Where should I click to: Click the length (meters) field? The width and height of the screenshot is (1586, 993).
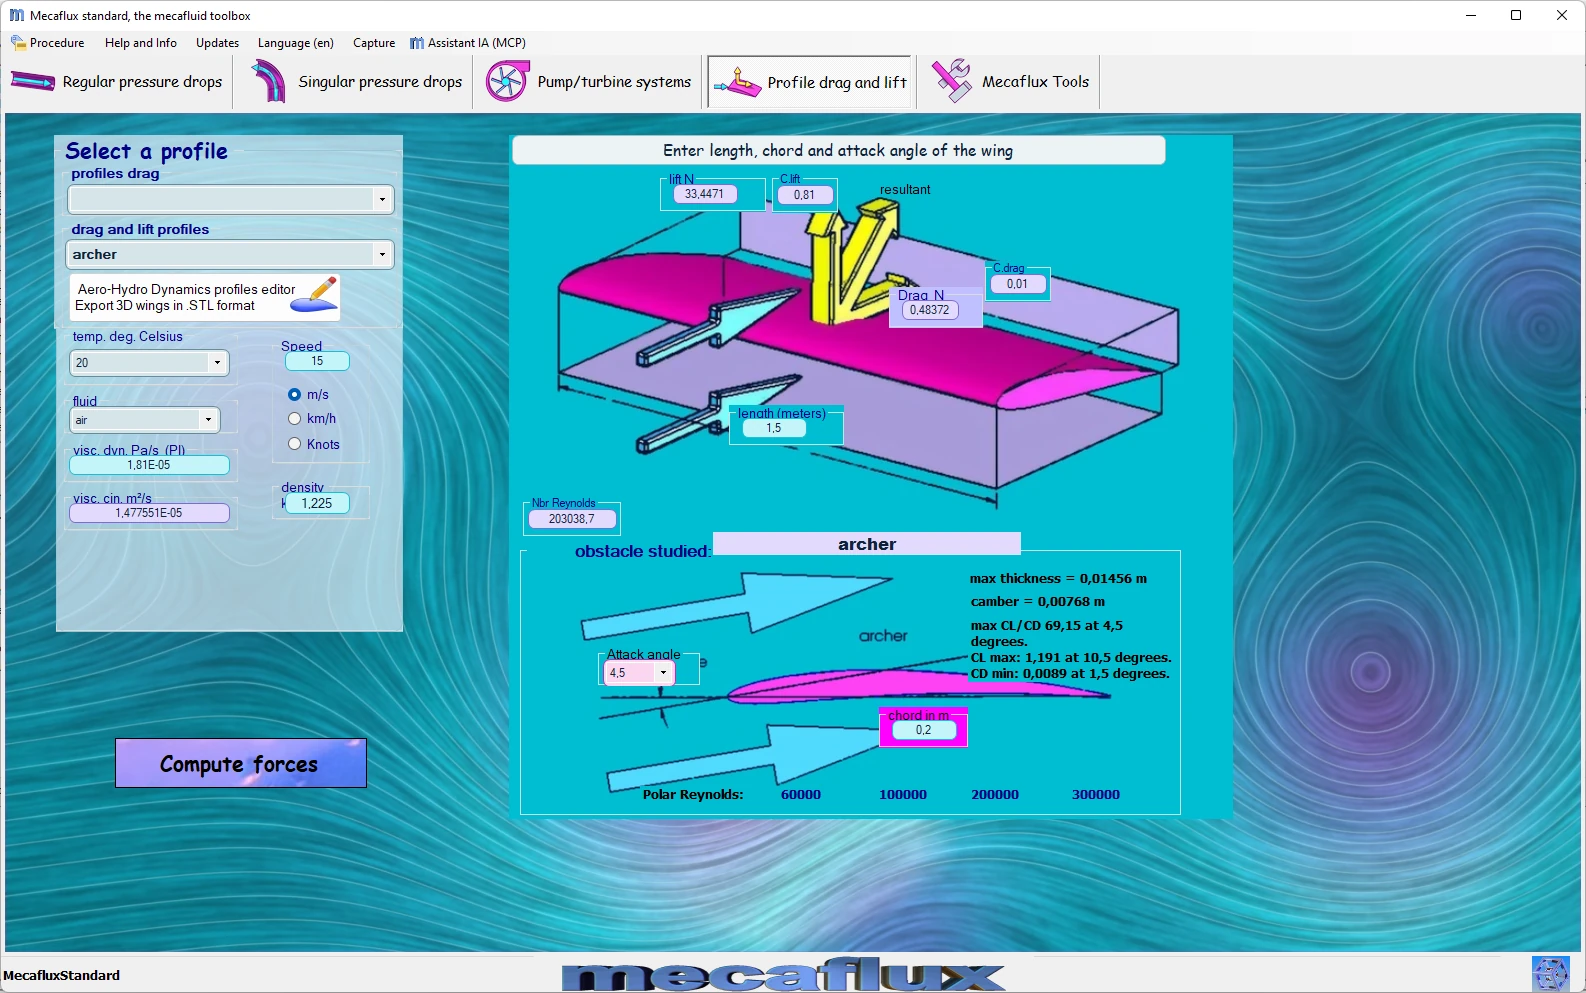[774, 428]
